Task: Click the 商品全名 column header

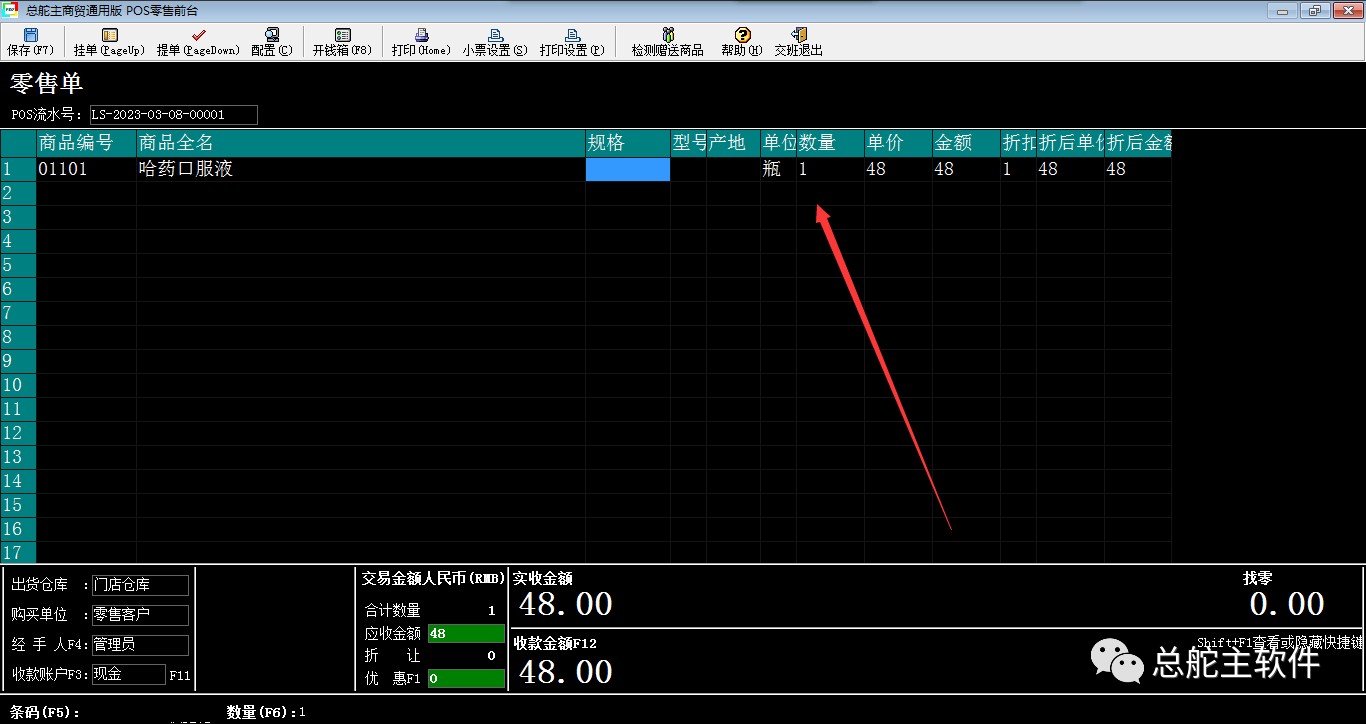Action: [361, 143]
